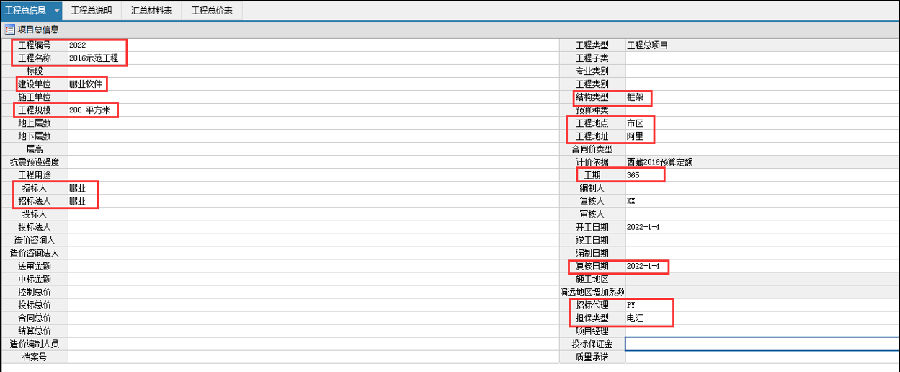Click the 项目信息 list icon
The image size is (900, 372).
9,29
